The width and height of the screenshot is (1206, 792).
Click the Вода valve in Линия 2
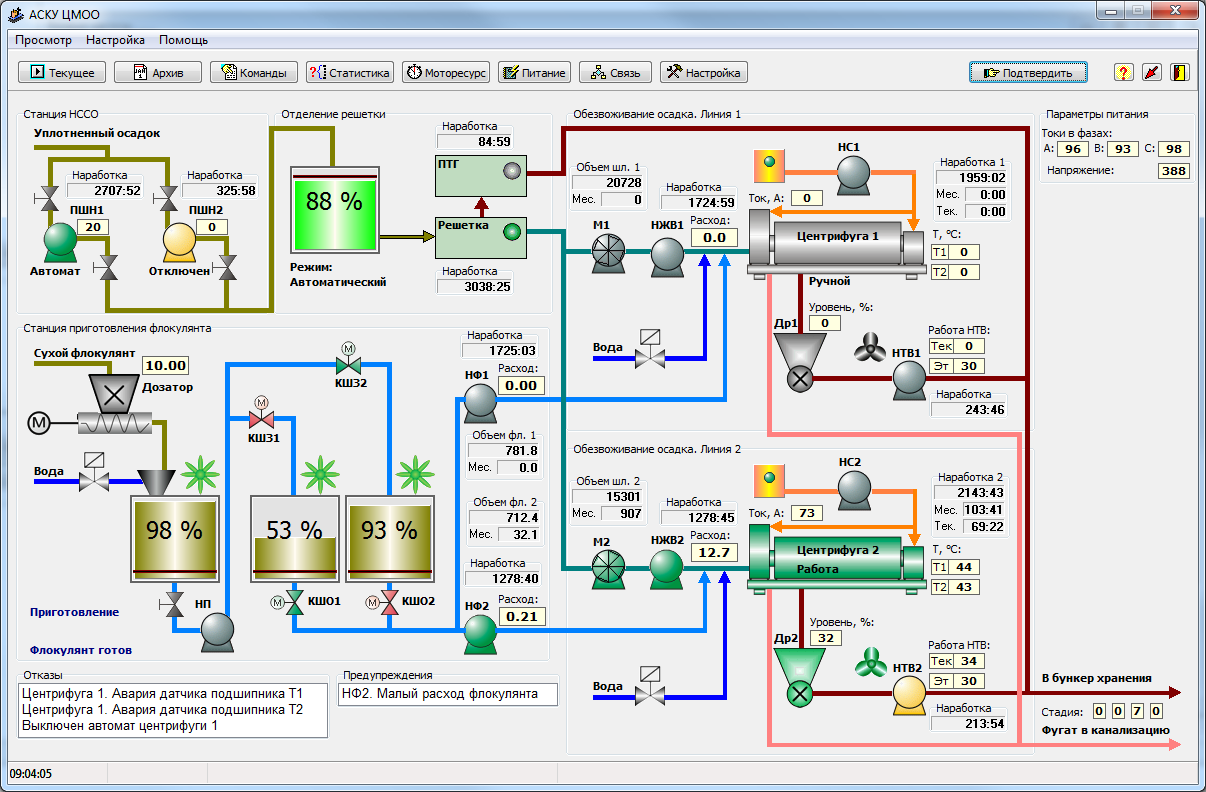coord(650,688)
